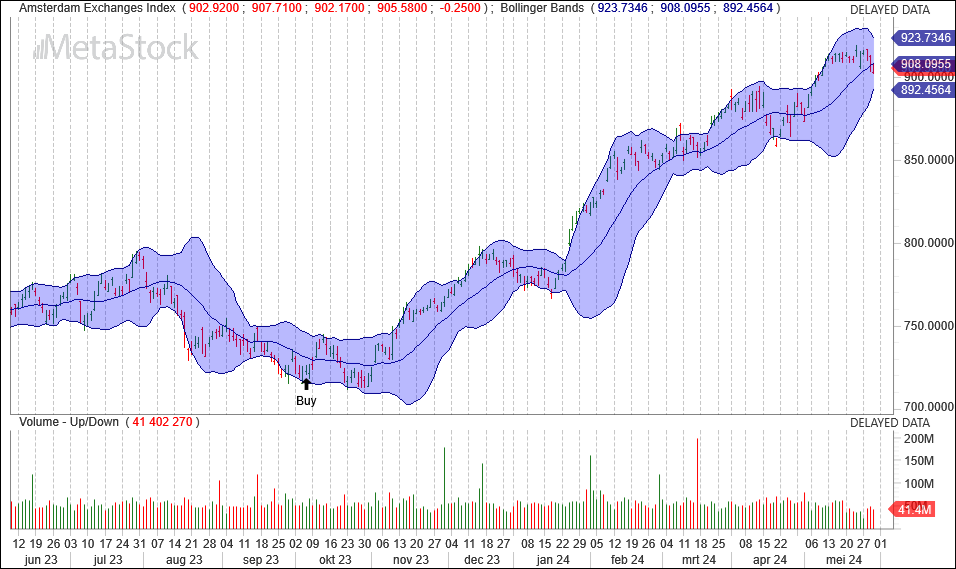This screenshot has width=956, height=569.
Task: Select the lower band value tag 892.4564
Action: click(922, 89)
